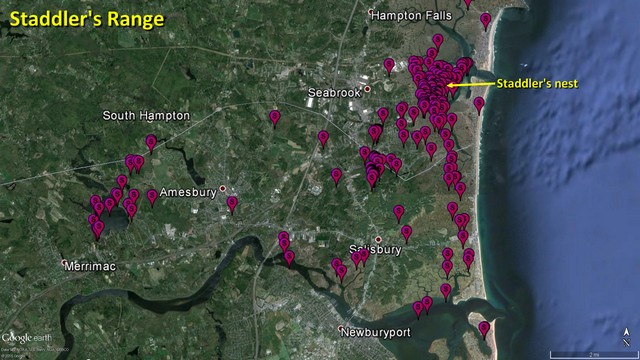Click the Amesbury town place marker dot

[x=223, y=189]
